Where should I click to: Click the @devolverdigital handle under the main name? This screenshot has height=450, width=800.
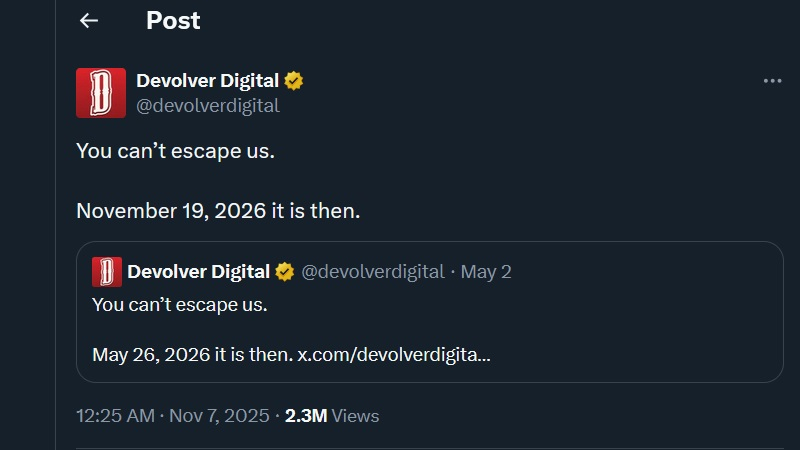[x=208, y=105]
